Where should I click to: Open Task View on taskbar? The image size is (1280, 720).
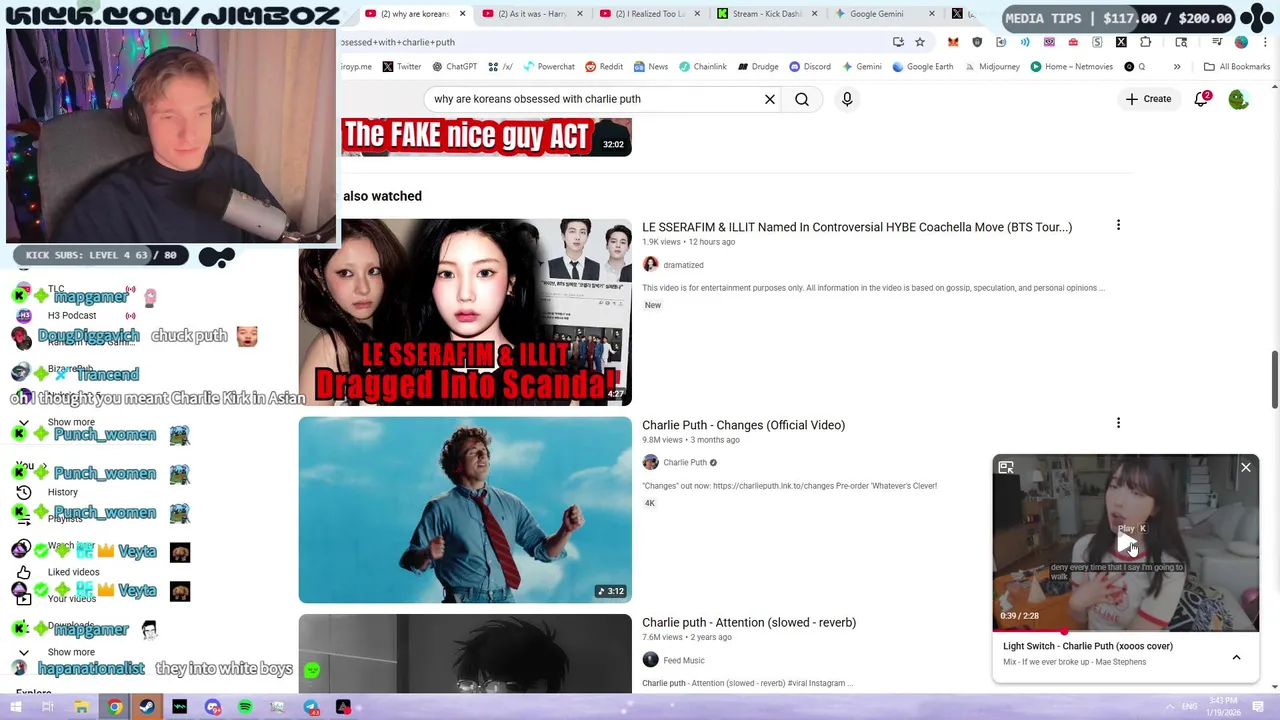click(x=47, y=707)
